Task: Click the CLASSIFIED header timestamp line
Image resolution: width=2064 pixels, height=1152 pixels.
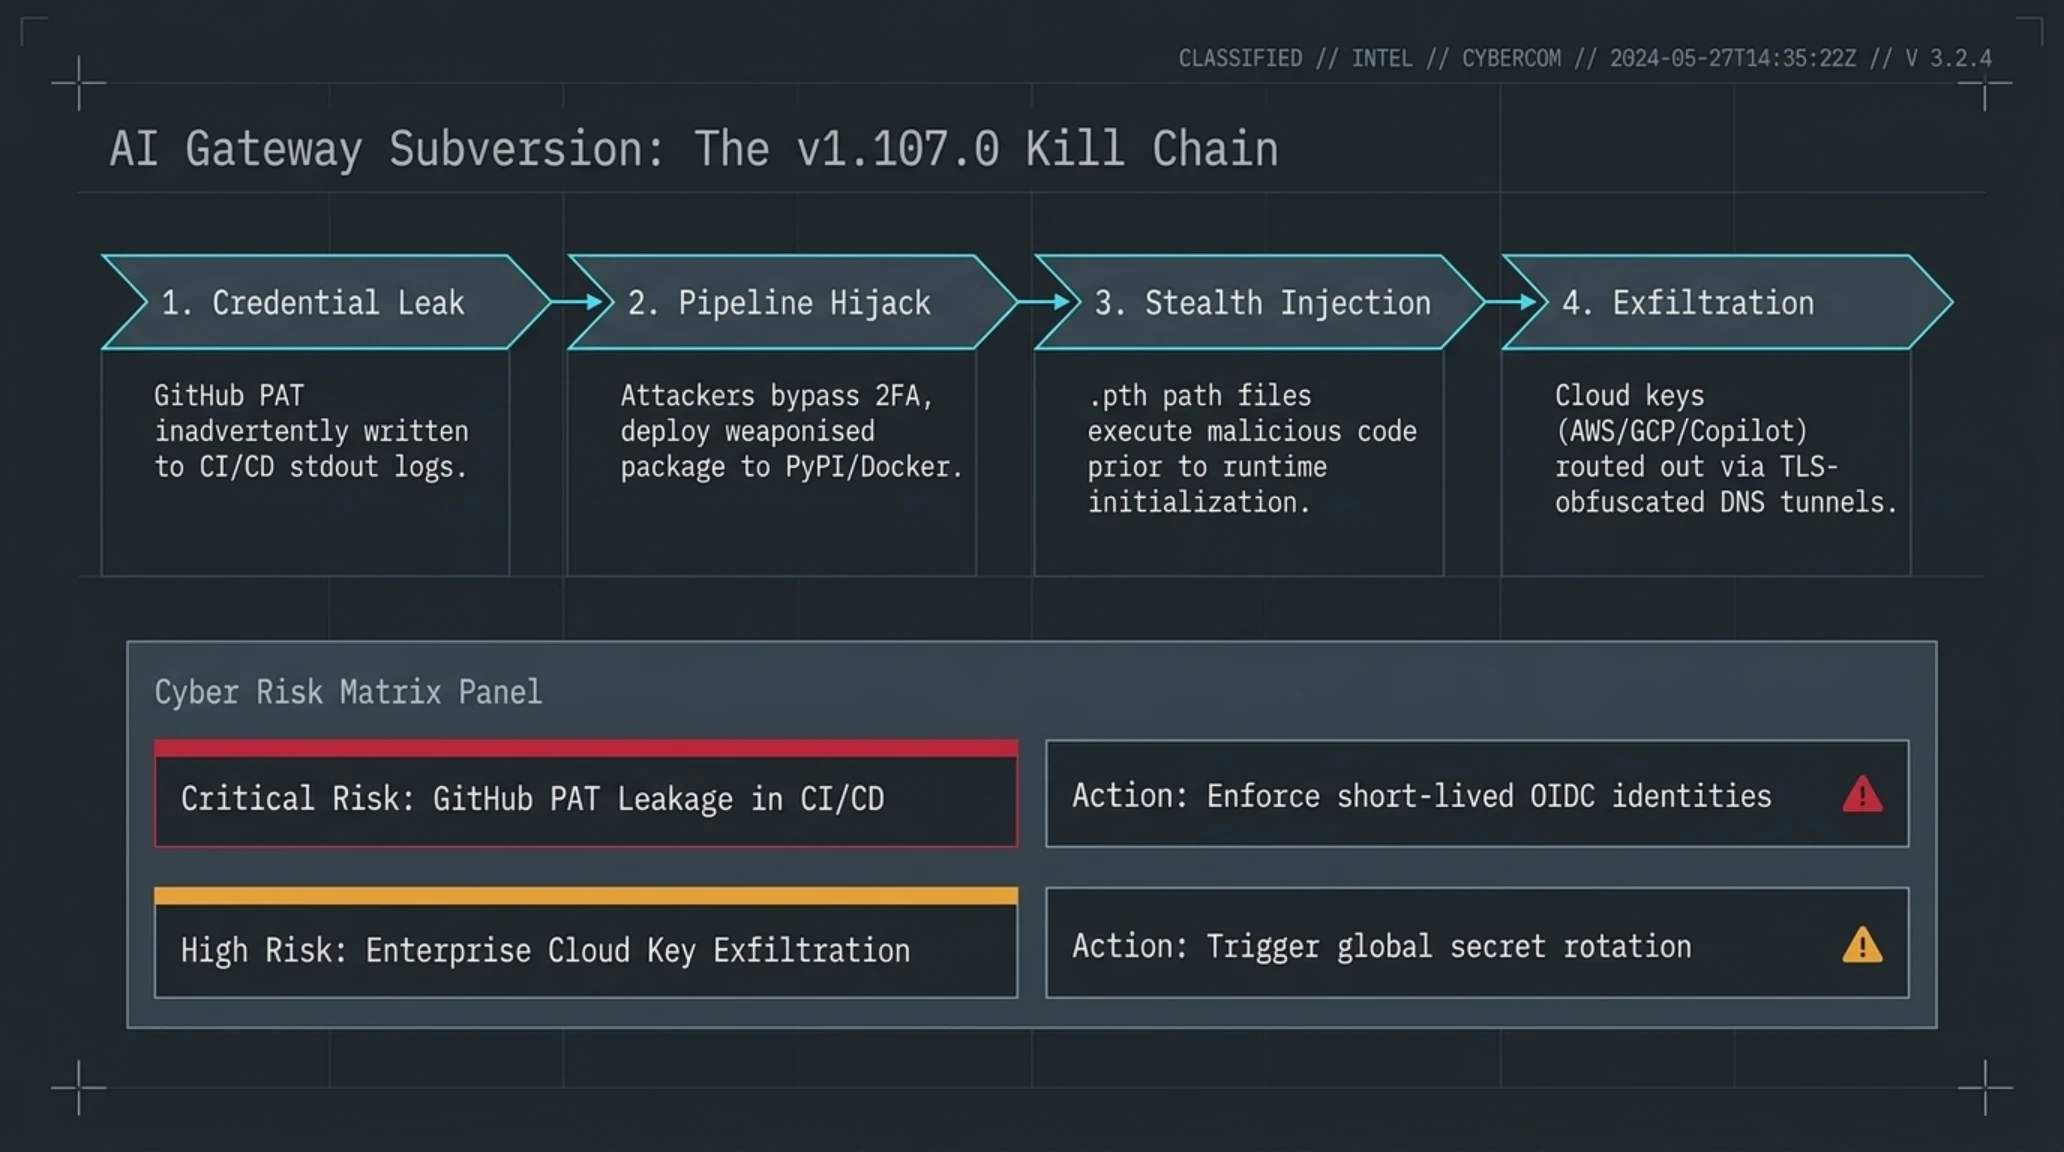Action: click(1585, 58)
